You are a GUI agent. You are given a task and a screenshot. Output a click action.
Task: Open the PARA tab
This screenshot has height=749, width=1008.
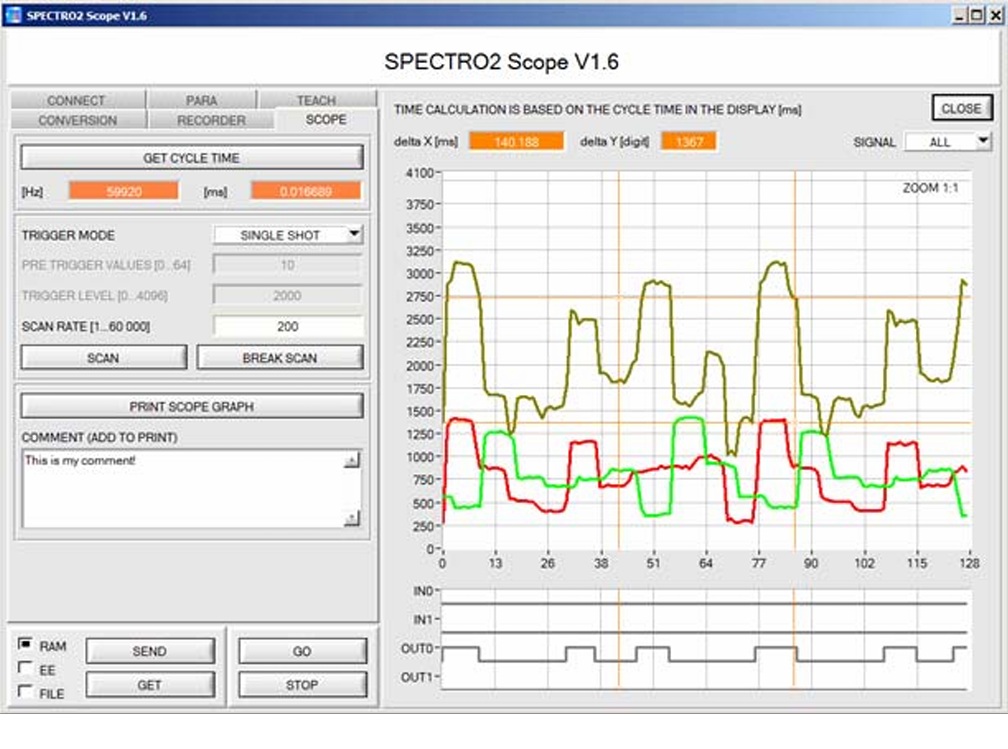tap(201, 100)
